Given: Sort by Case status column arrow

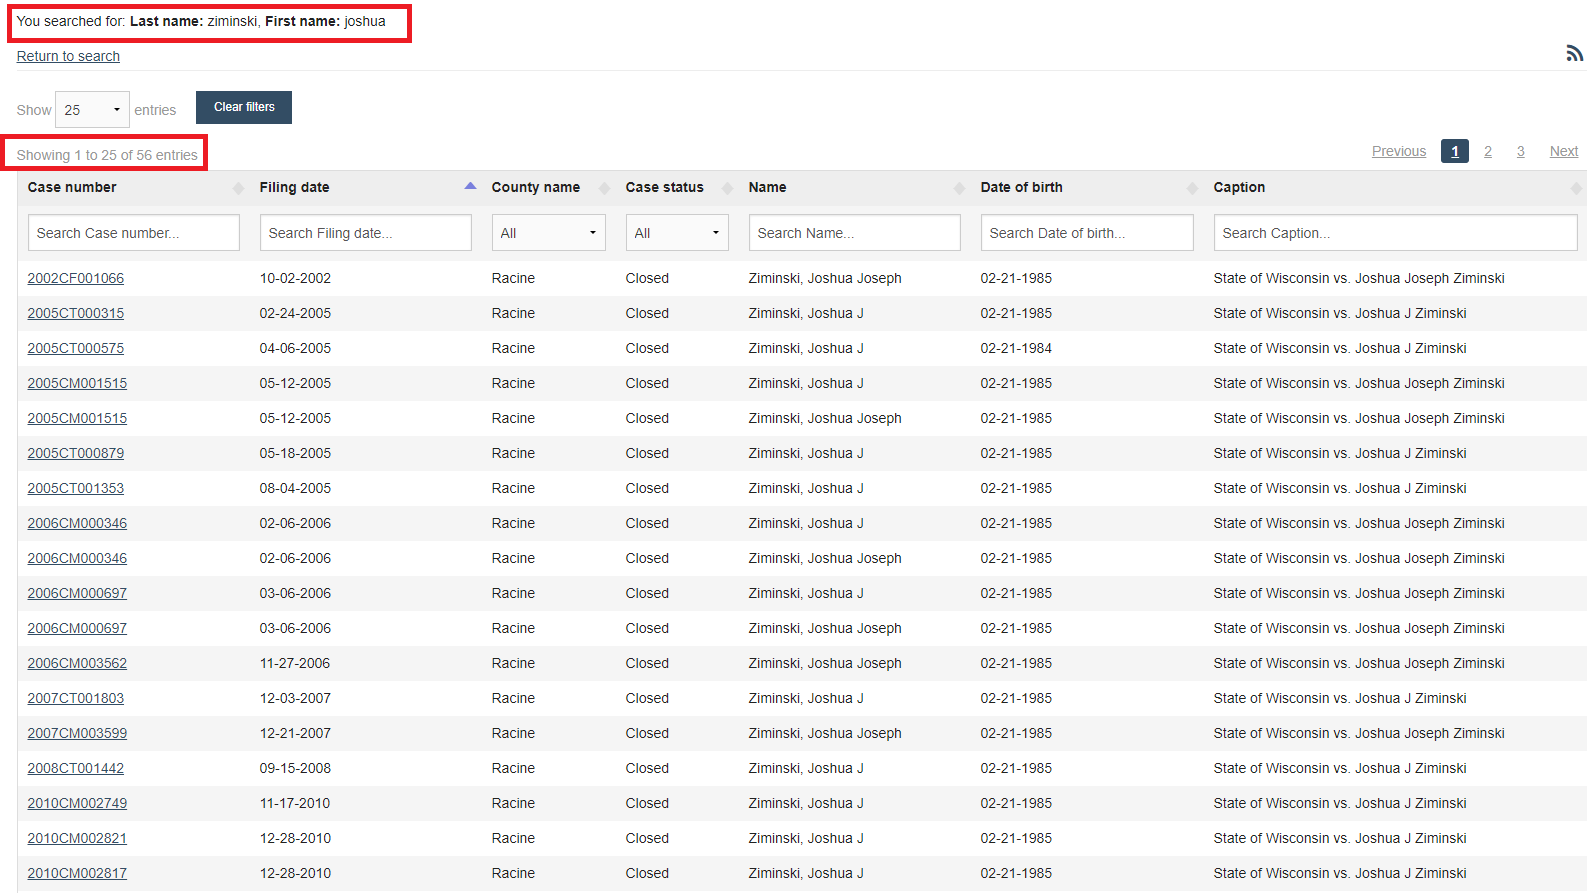Looking at the screenshot, I should pyautogui.click(x=727, y=188).
